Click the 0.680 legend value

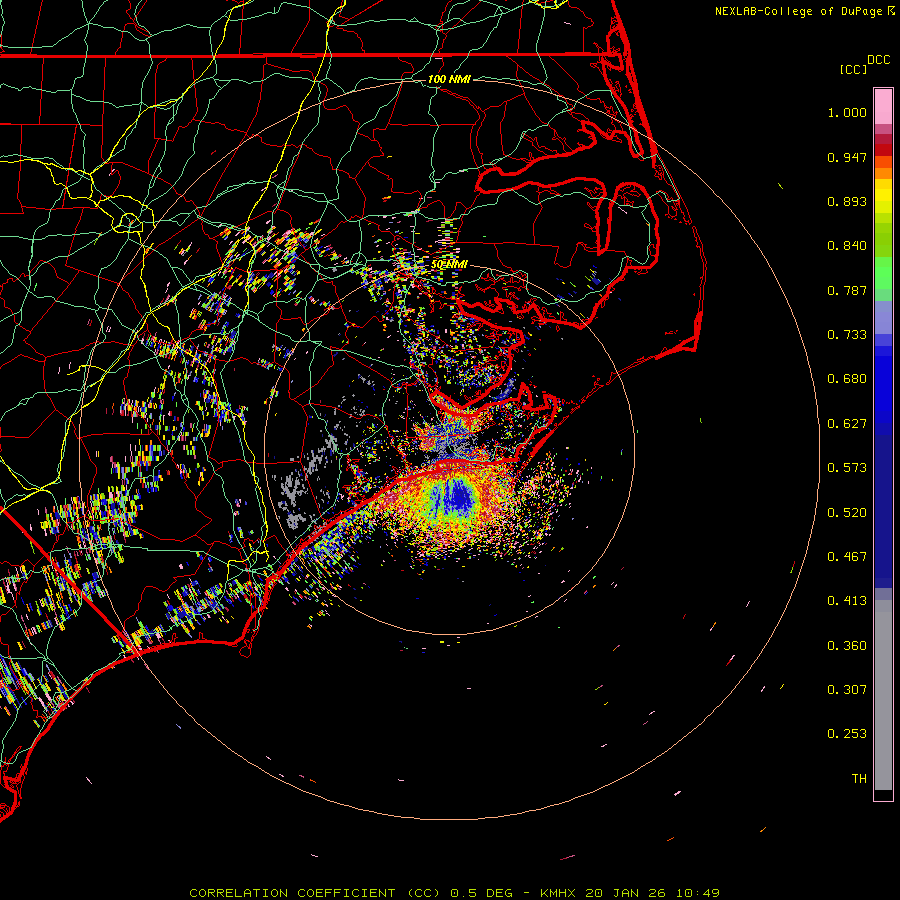coord(847,379)
